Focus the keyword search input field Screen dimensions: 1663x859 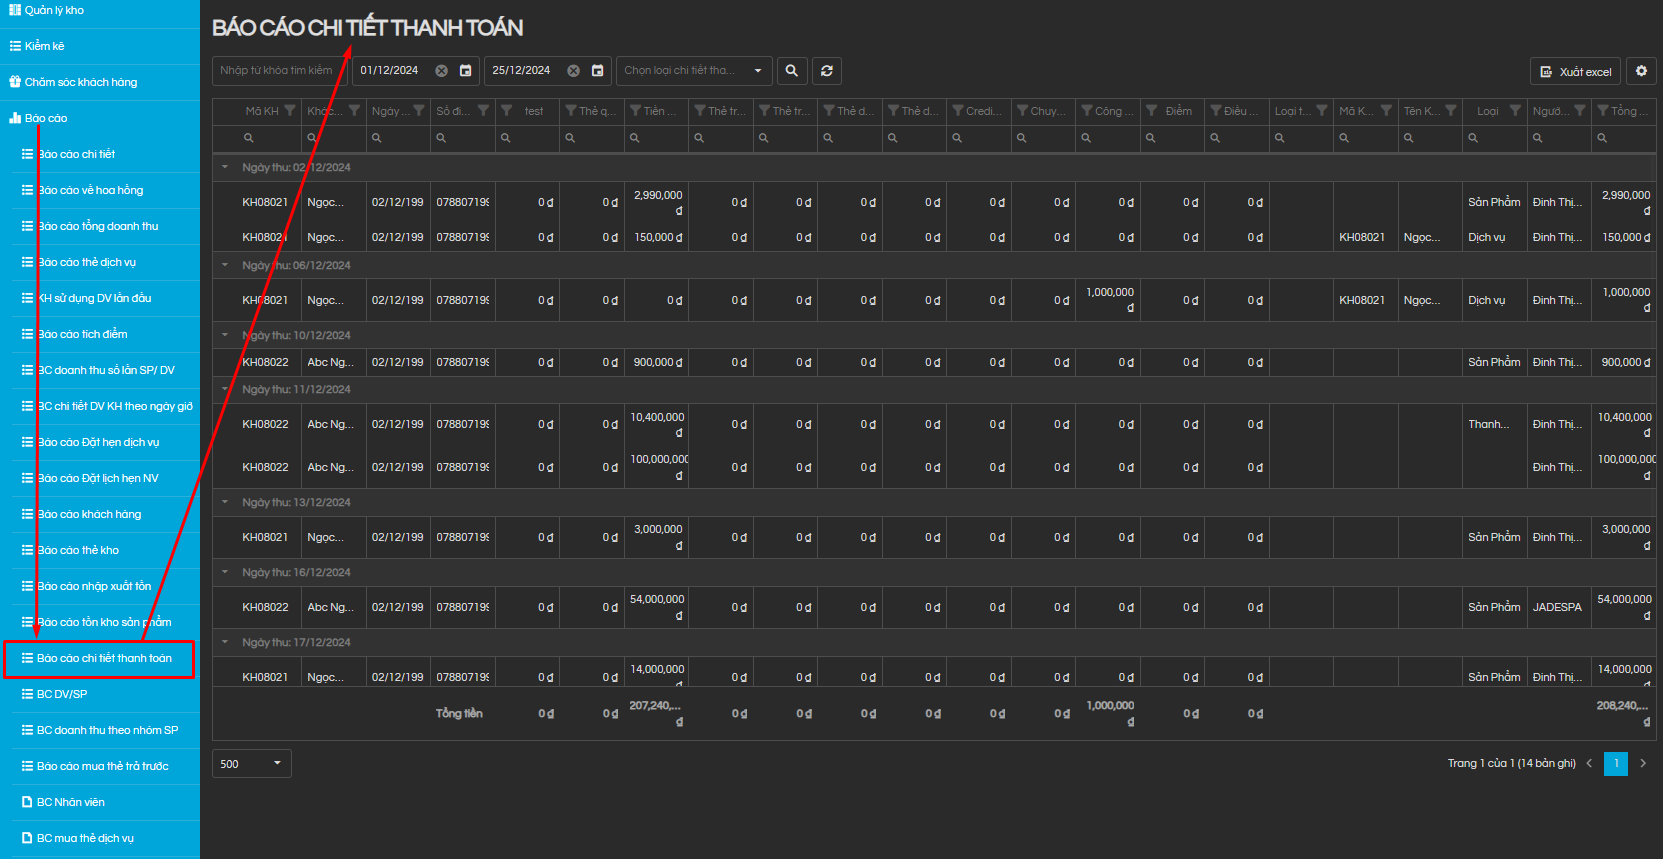[278, 71]
